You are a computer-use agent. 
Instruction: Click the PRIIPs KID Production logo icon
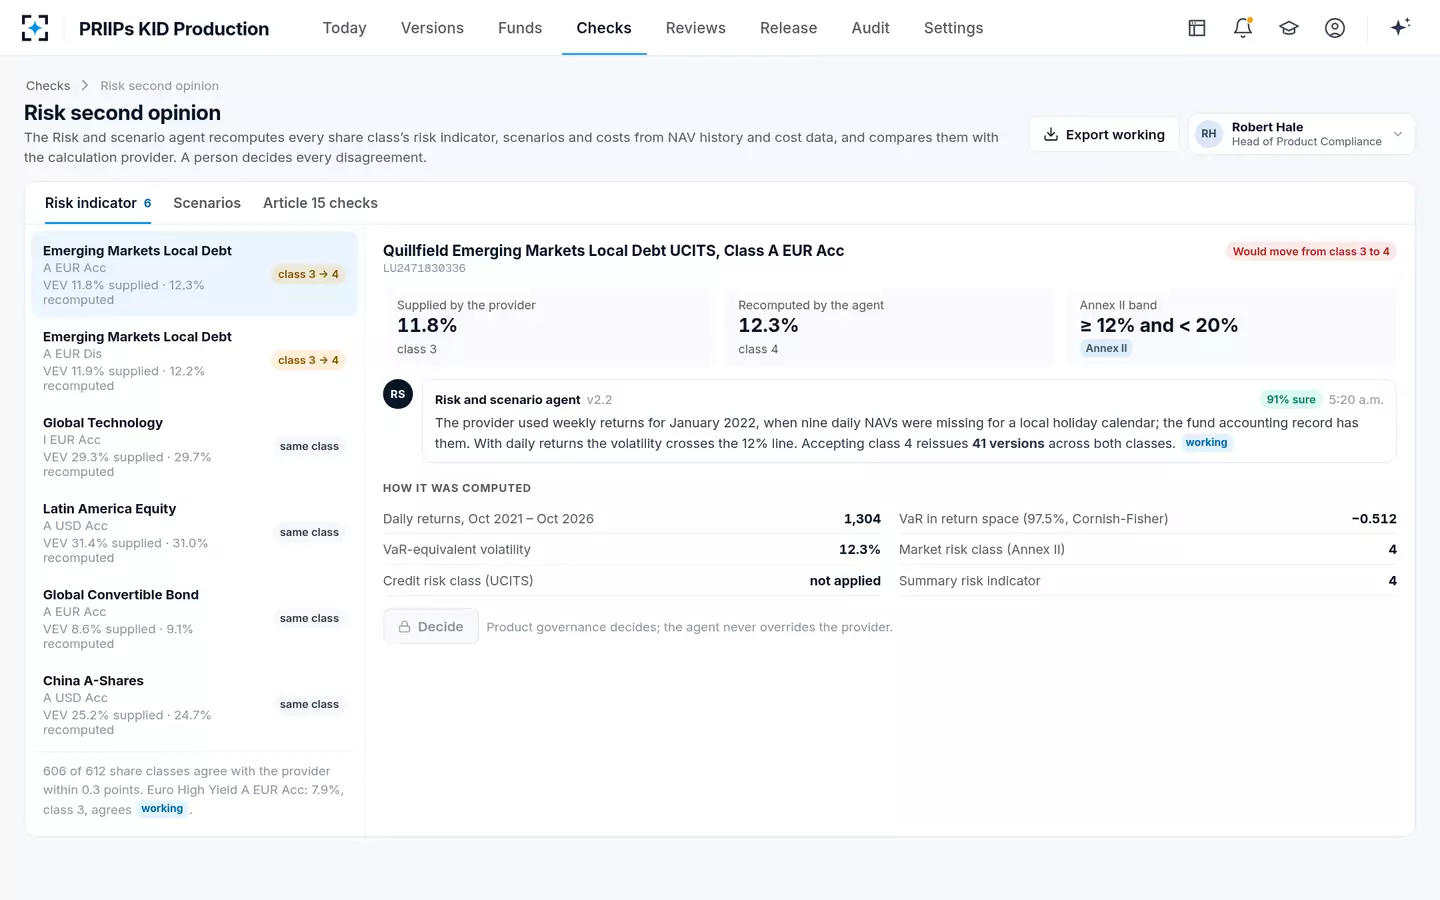[x=35, y=28]
